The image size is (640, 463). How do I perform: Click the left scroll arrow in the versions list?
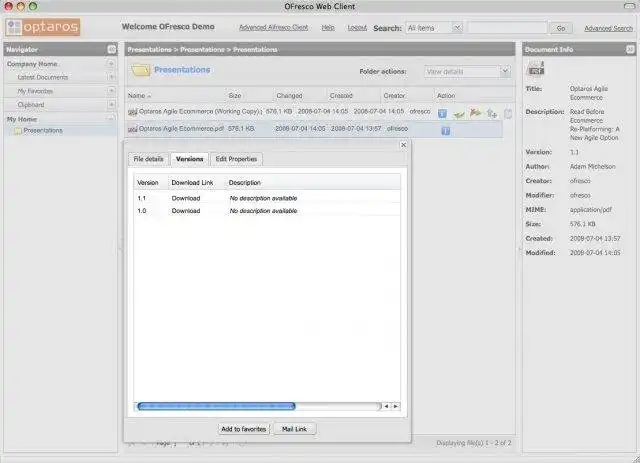386,406
